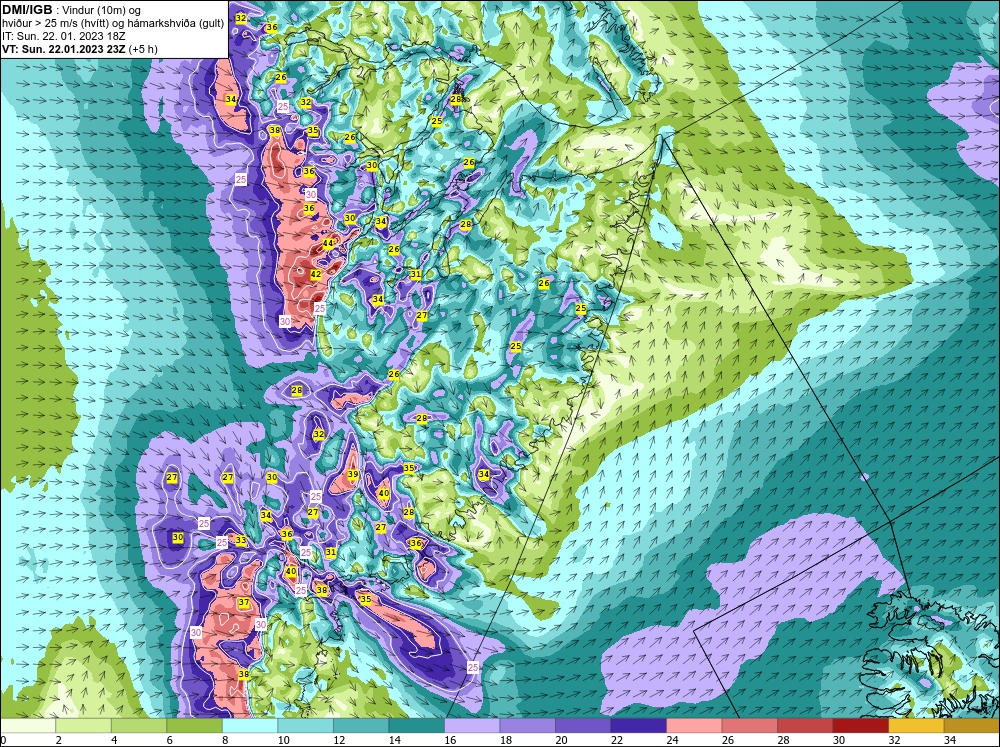This screenshot has width=1000, height=747.
Task: Click the legend scale tick label 16
Action: (450, 740)
